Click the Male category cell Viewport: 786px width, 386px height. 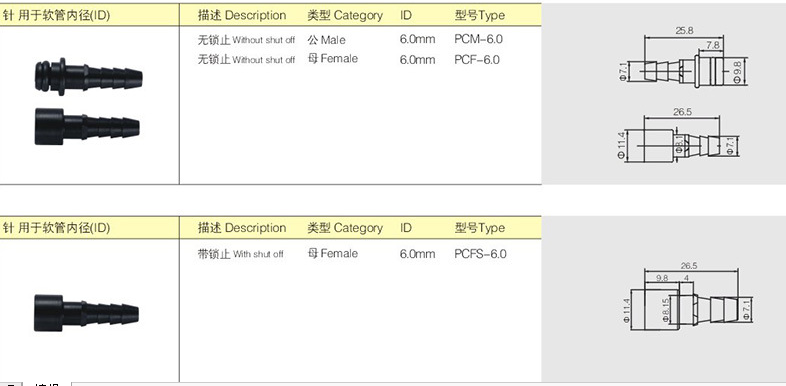(326, 40)
